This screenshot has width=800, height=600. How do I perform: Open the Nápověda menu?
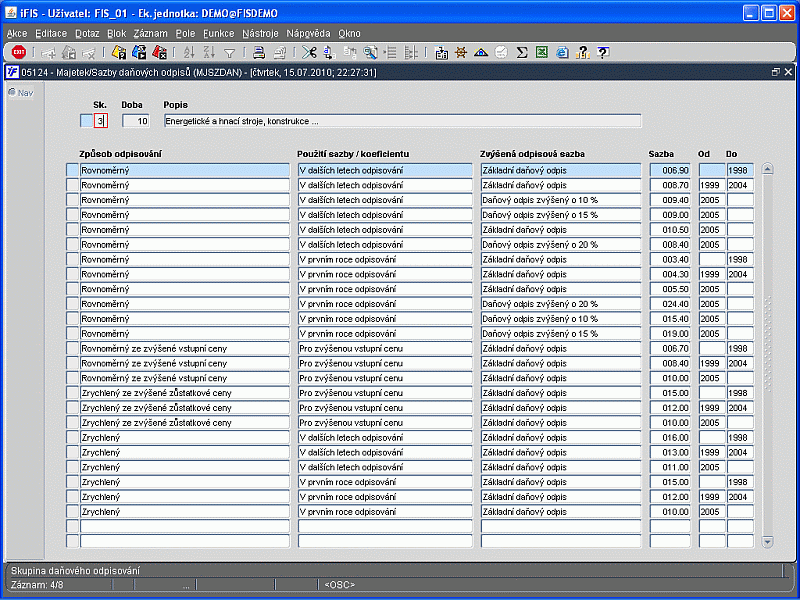coord(307,33)
